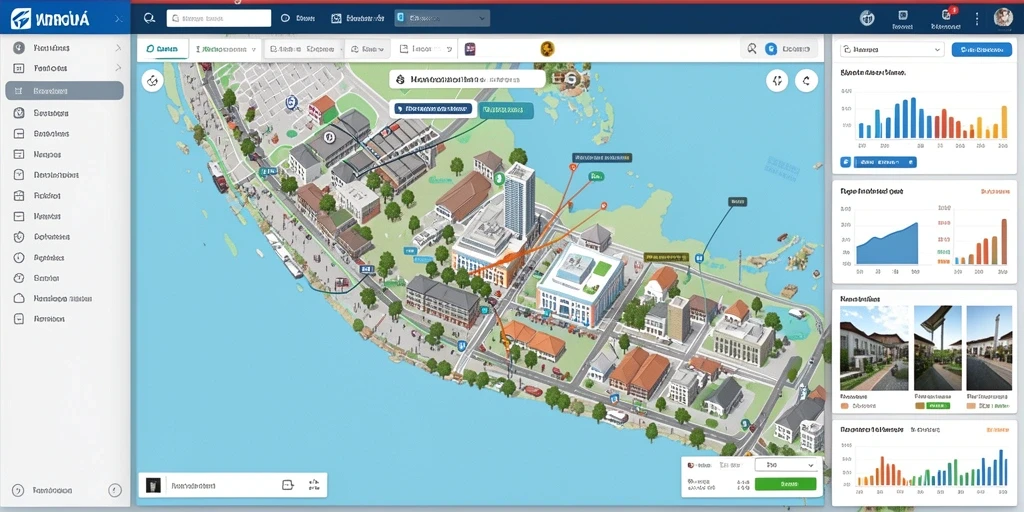Click the blue location pin toggle beside toolbar search
1024x512 pixels.
[x=771, y=48]
